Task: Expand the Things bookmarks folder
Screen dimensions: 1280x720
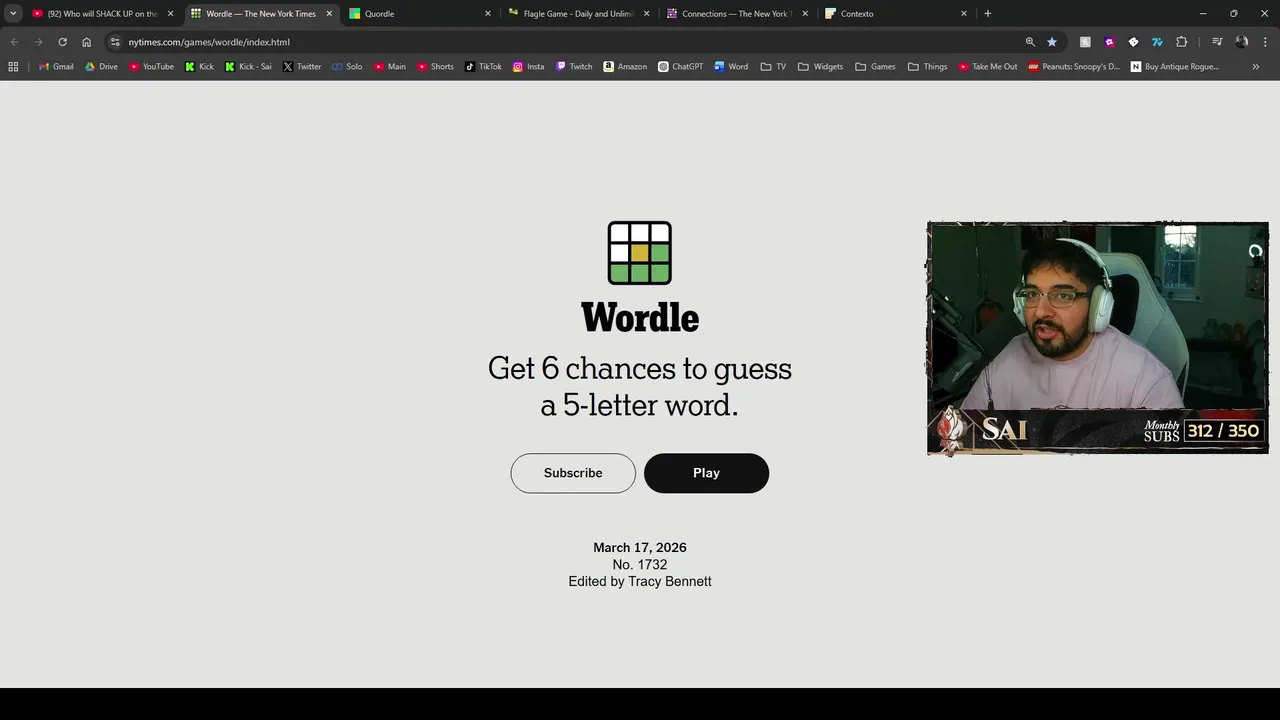Action: (x=928, y=67)
